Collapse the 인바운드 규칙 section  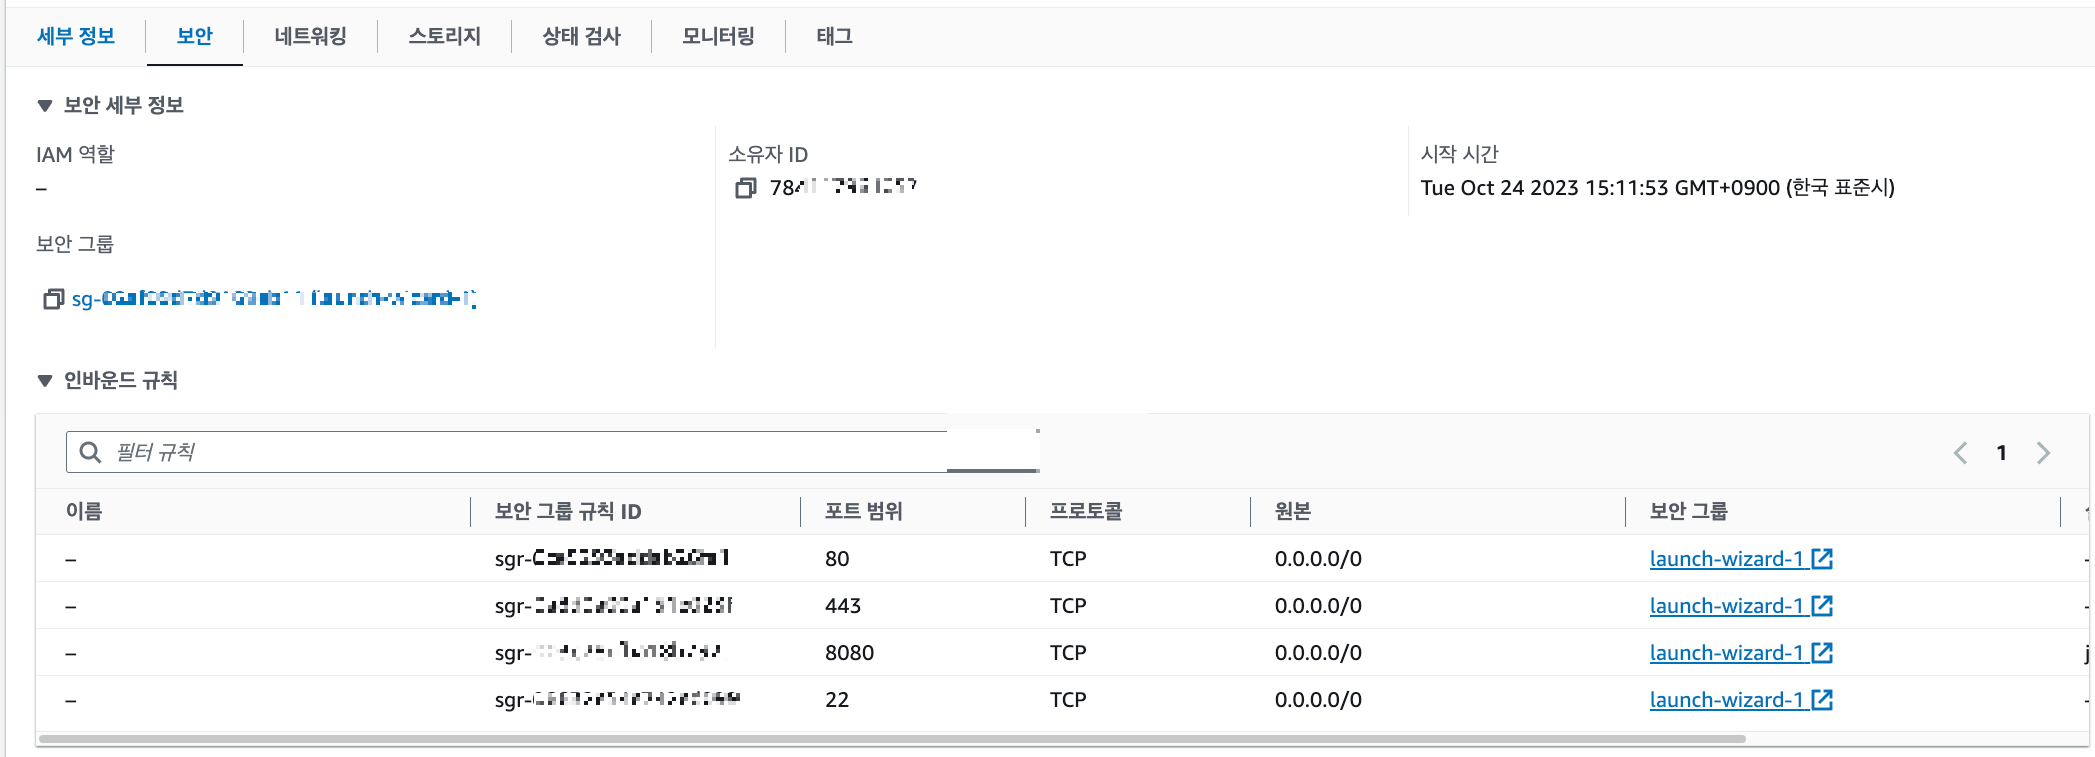(44, 381)
